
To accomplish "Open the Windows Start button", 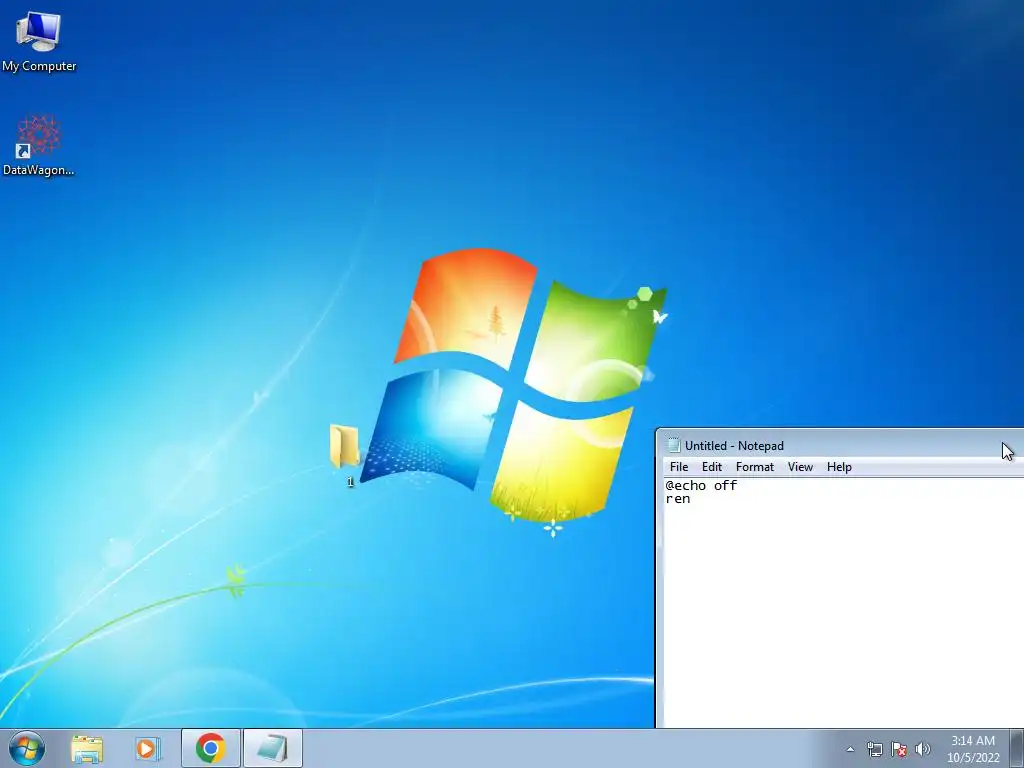I will click(x=27, y=748).
